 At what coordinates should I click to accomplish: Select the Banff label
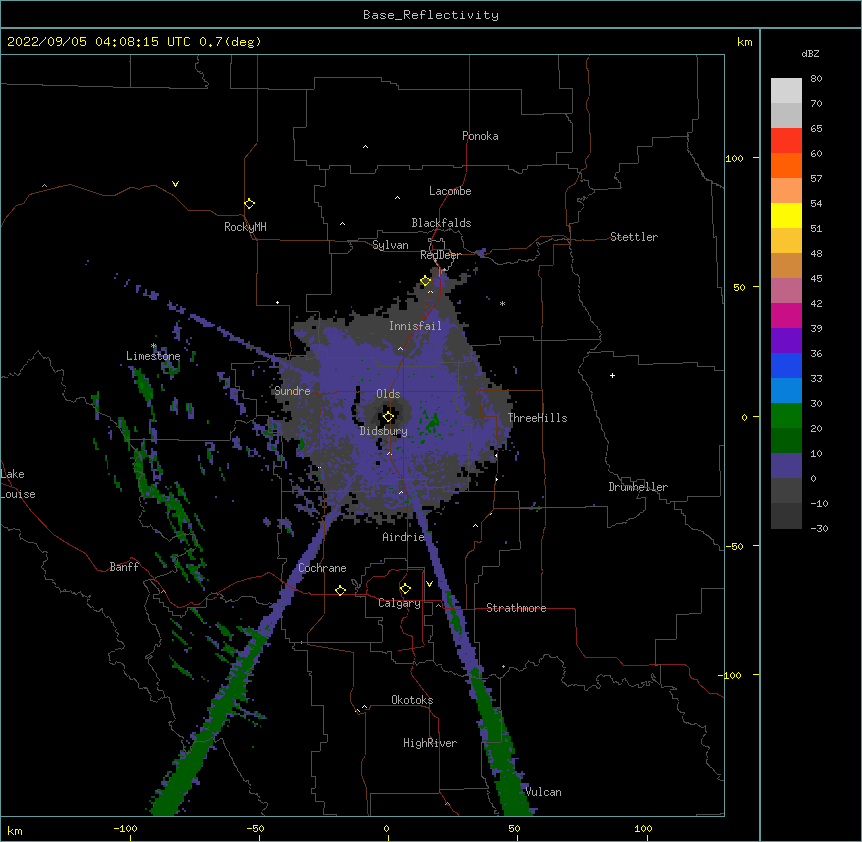[124, 567]
